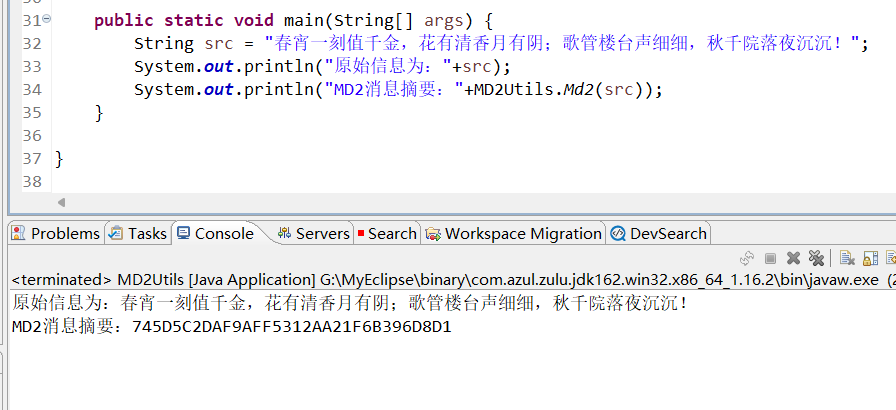This screenshot has height=410, width=896.
Task: Click the MD2 hash output 745D5C2DAF9AFF5312AA21F6B396D8D1
Action: (291, 327)
